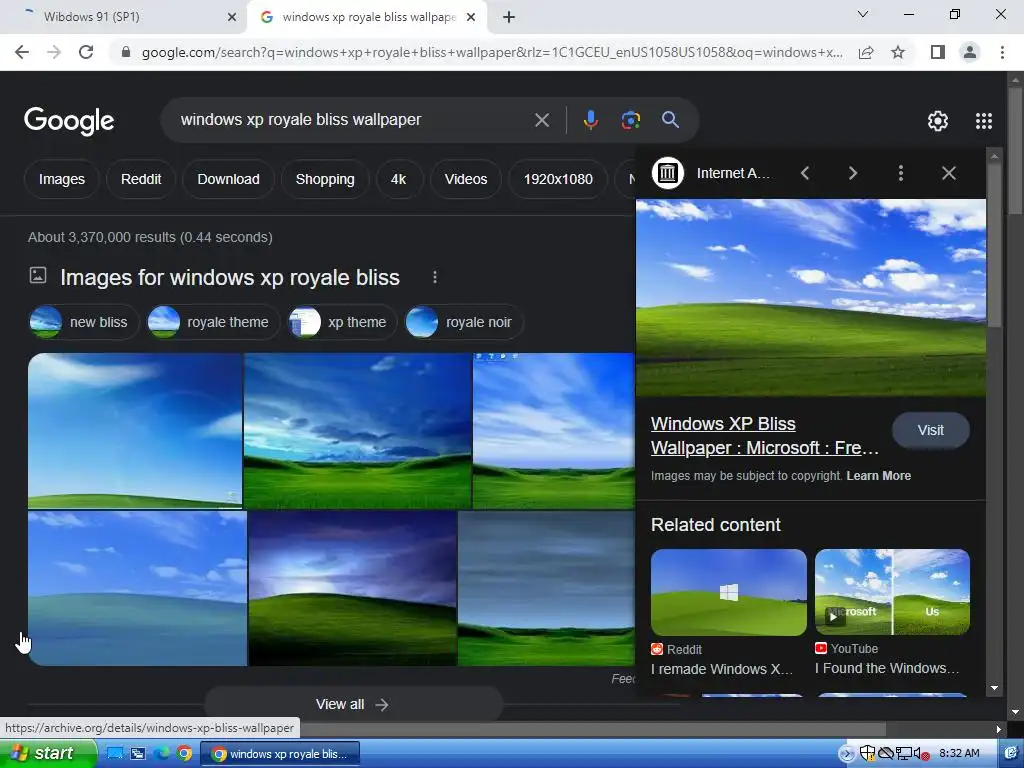
Task: Click the magnifier search button
Action: pos(671,120)
